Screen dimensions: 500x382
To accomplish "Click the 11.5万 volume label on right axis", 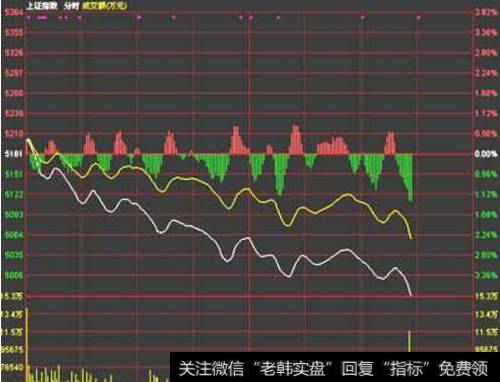I will [x=486, y=332].
